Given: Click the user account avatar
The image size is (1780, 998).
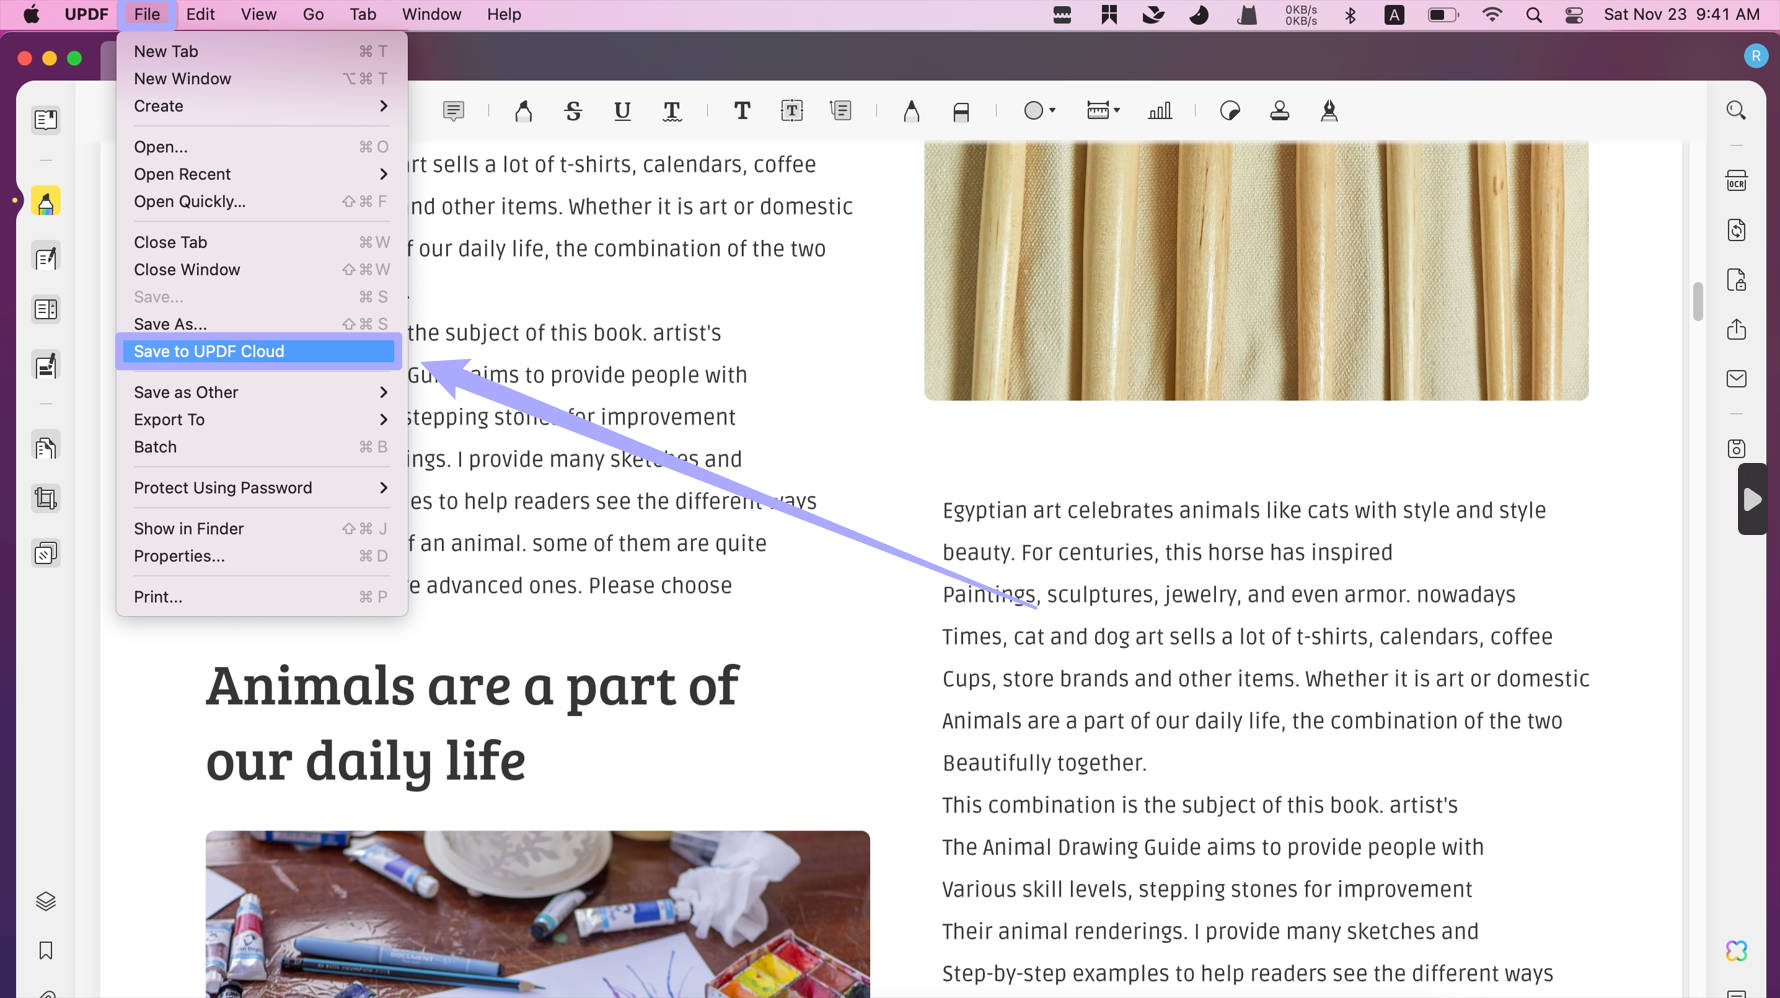Looking at the screenshot, I should pyautogui.click(x=1755, y=57).
